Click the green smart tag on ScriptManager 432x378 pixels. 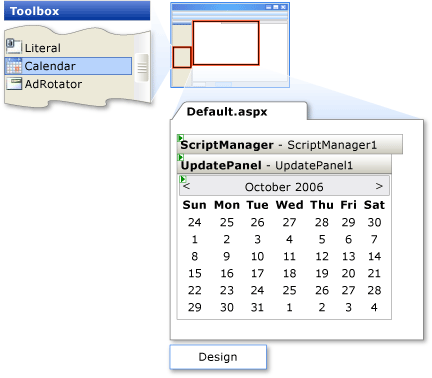180,137
